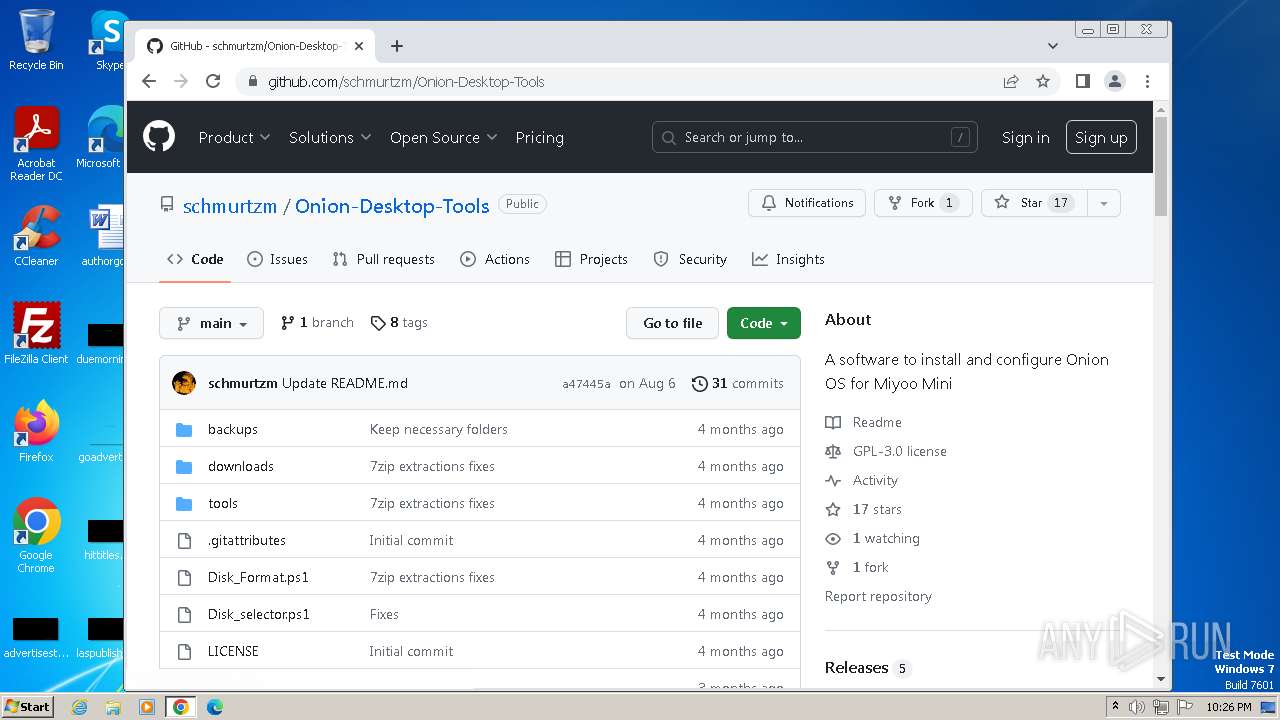Open the 8 tags link

399,323
